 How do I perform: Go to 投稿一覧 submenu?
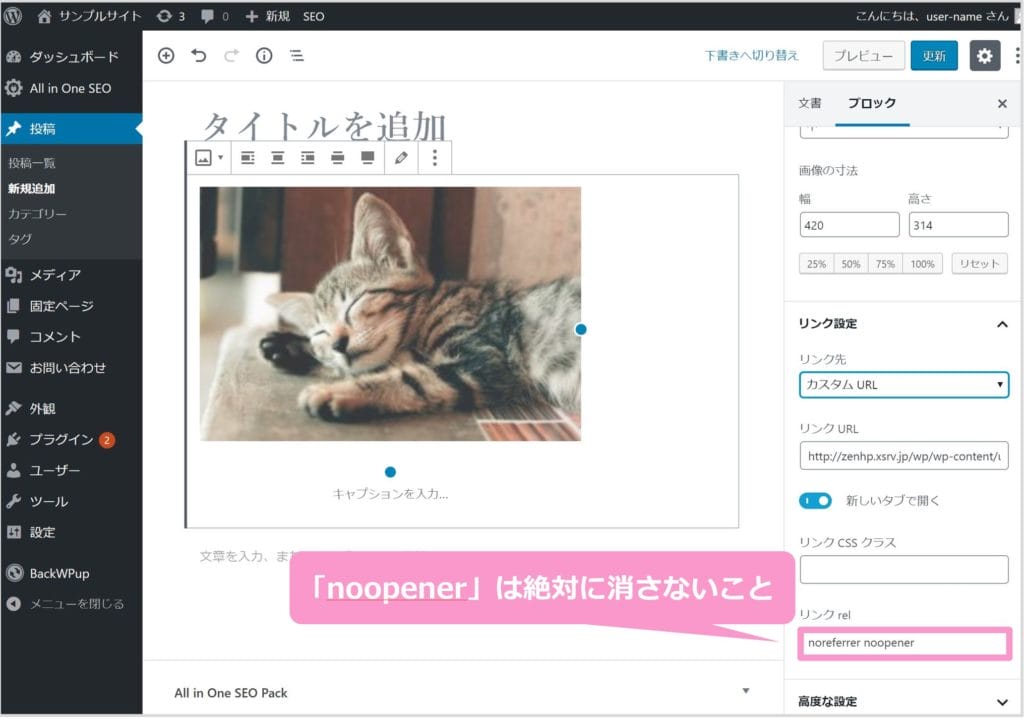pyautogui.click(x=32, y=163)
